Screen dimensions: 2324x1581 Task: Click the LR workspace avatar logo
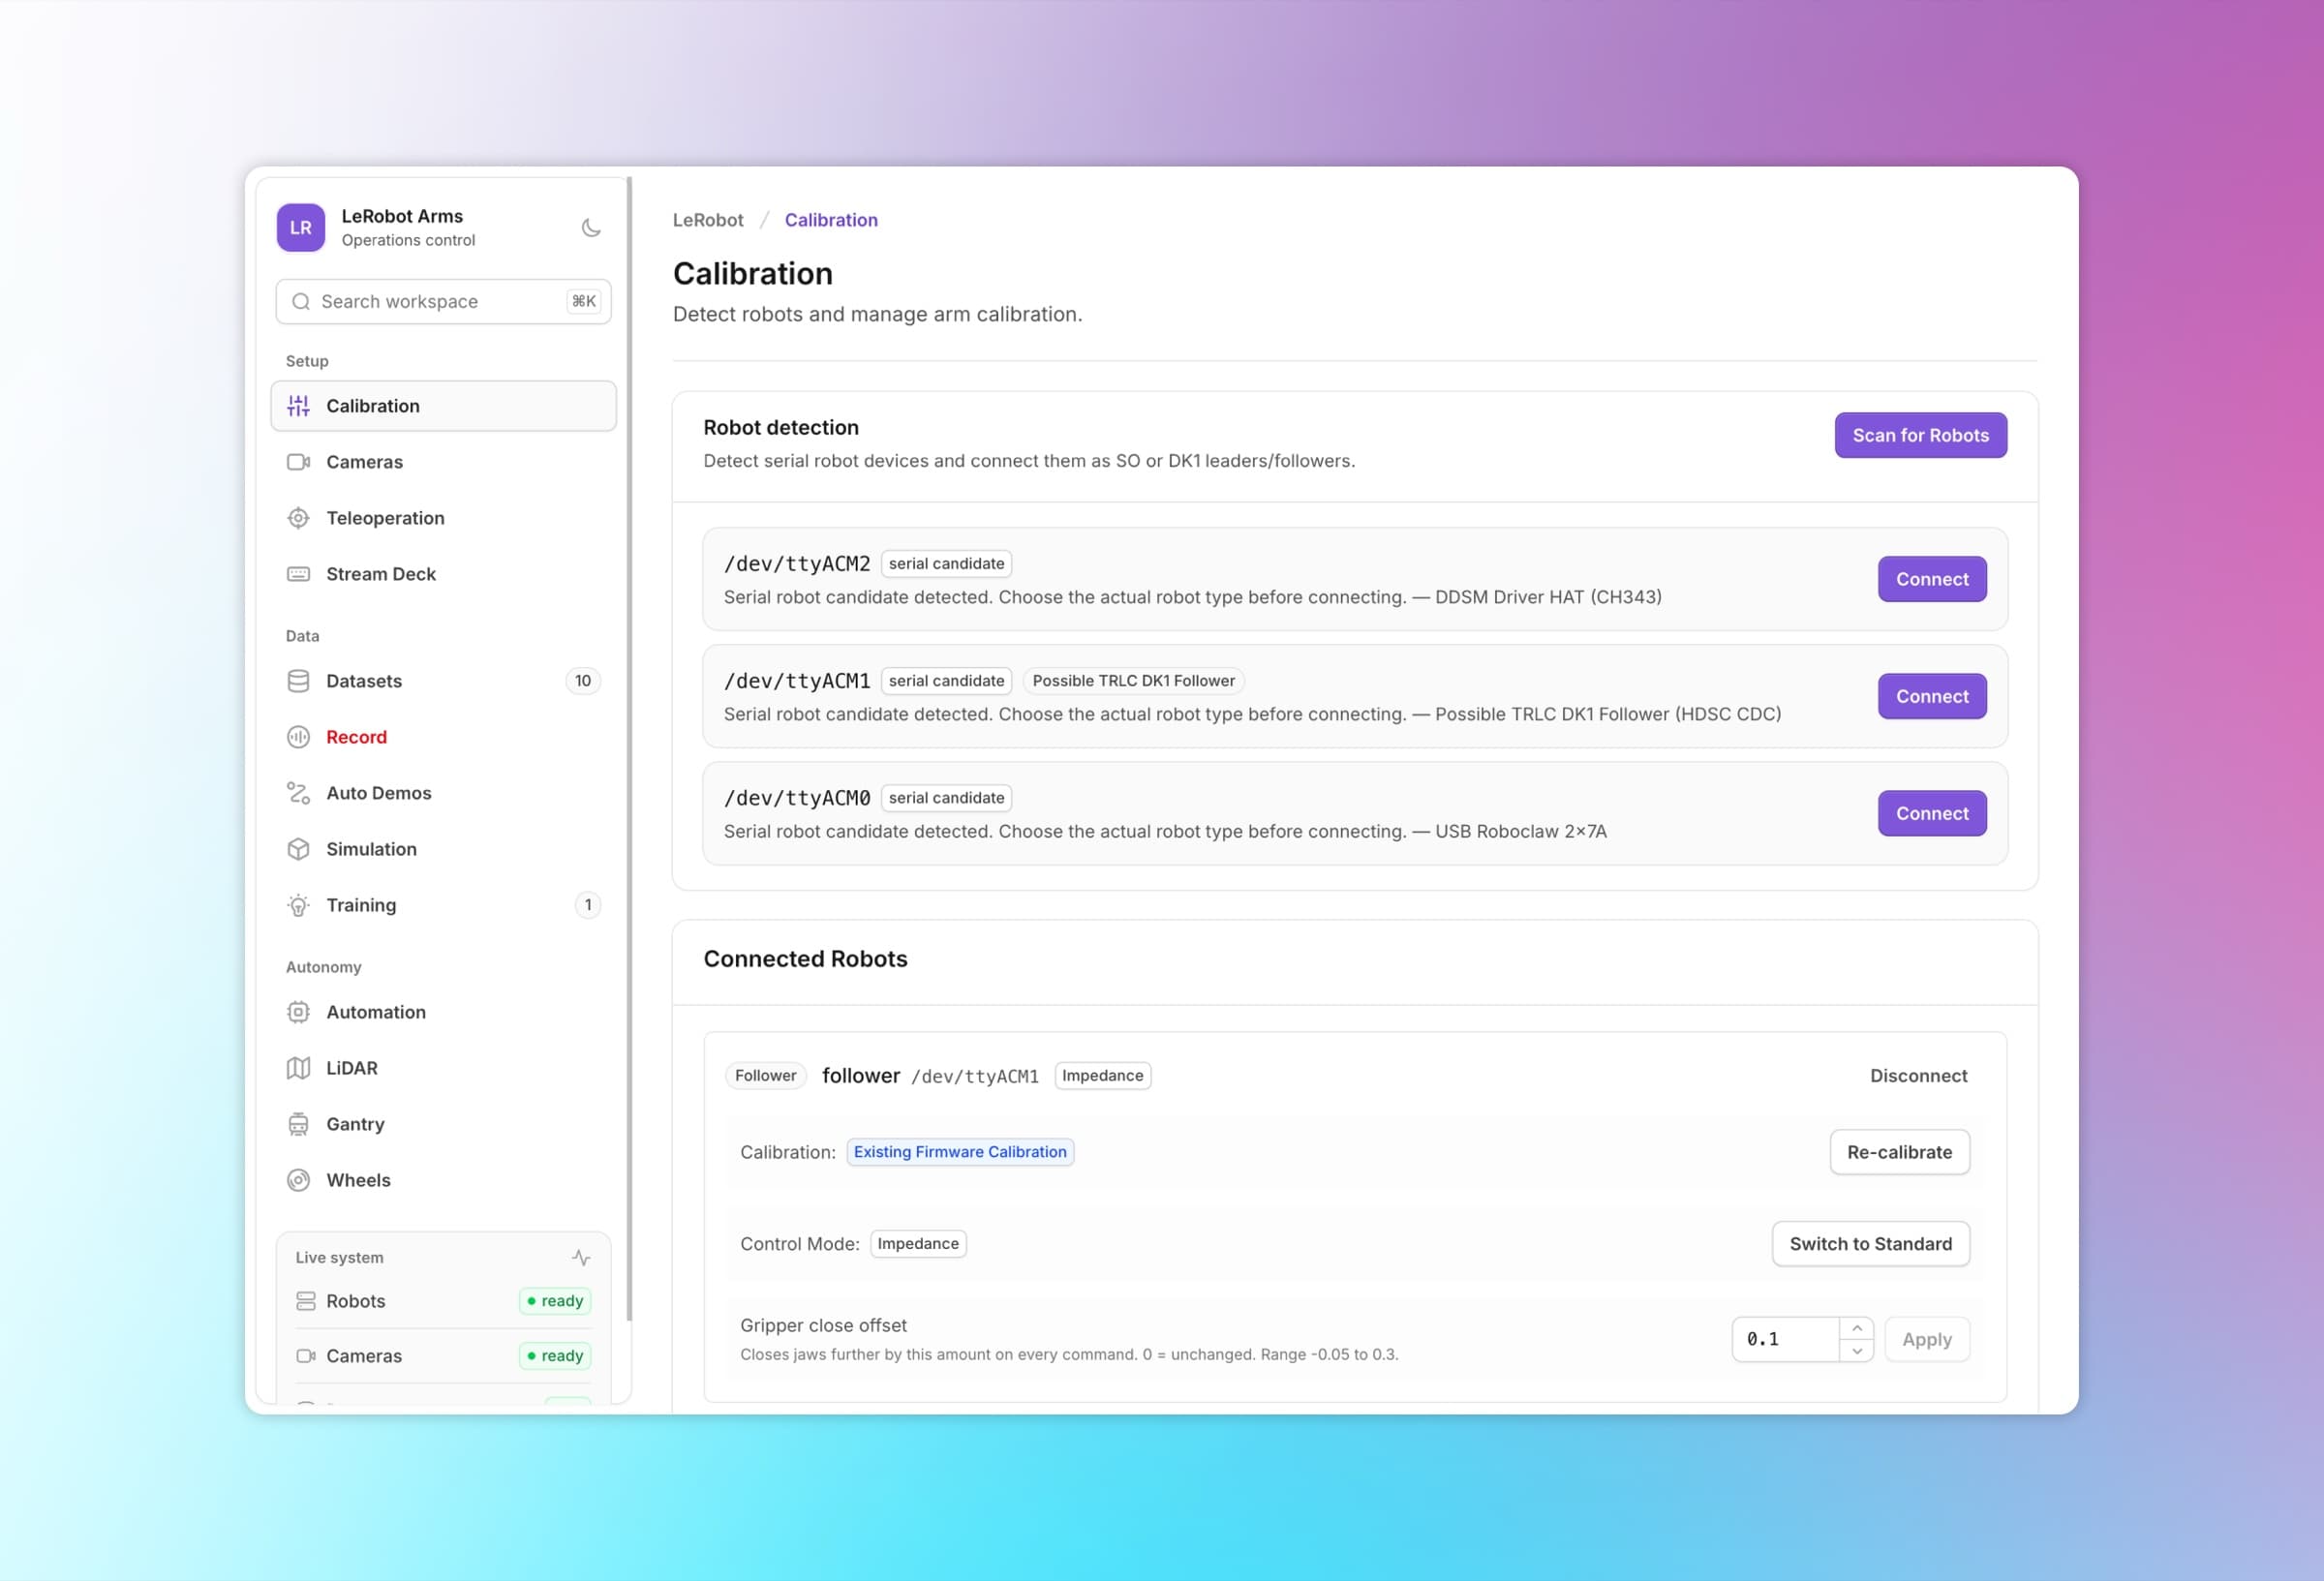pos(300,228)
